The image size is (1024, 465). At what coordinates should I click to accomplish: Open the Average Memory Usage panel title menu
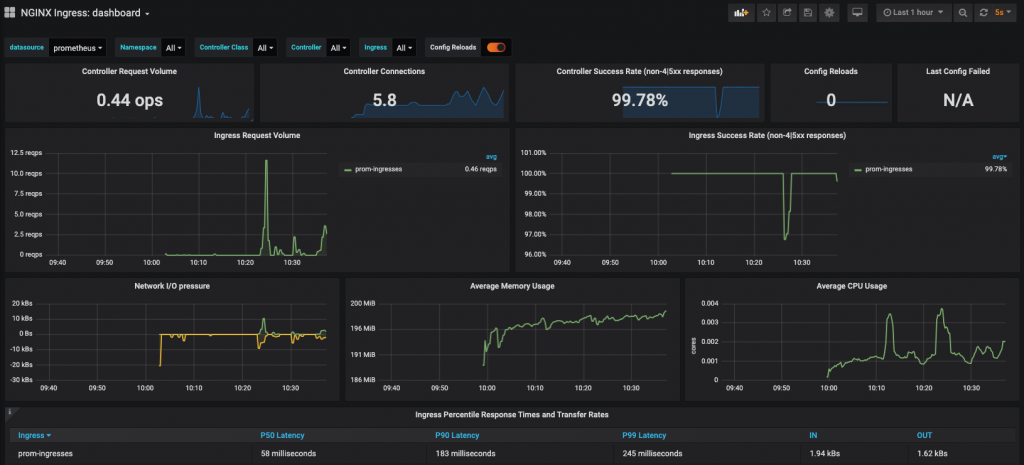pyautogui.click(x=512, y=285)
